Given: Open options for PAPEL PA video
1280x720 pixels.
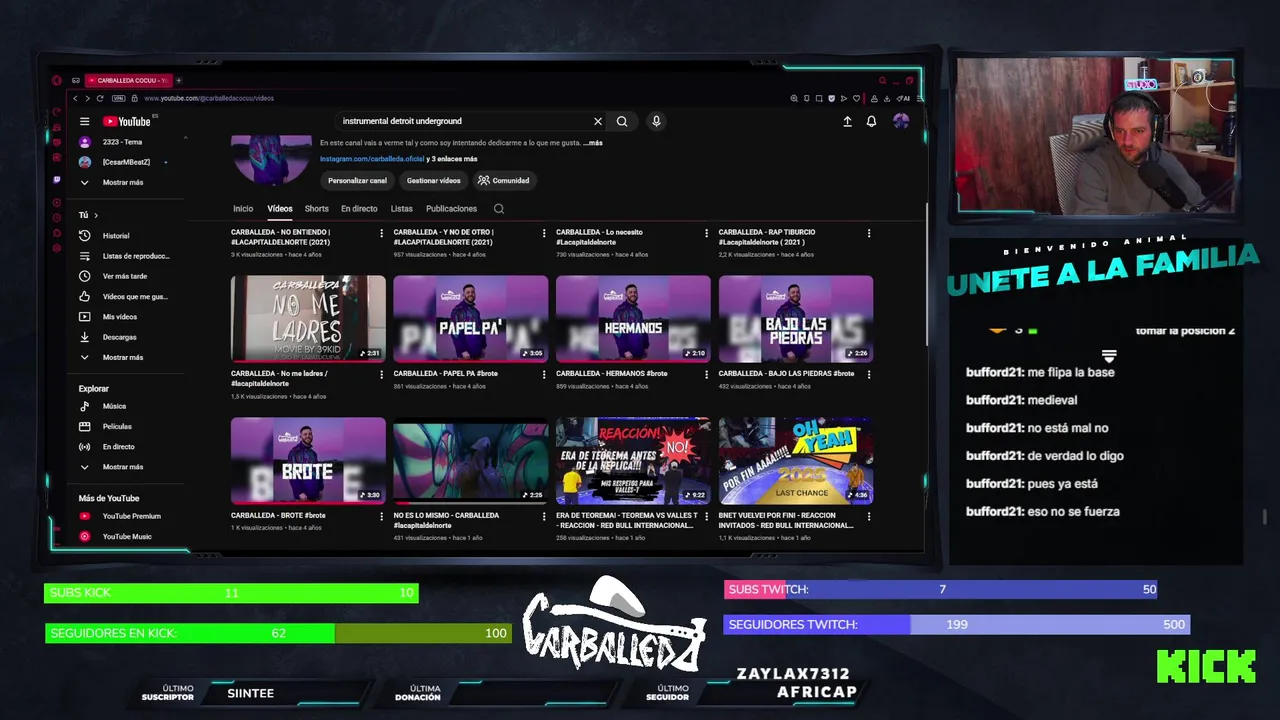Looking at the screenshot, I should [x=544, y=374].
